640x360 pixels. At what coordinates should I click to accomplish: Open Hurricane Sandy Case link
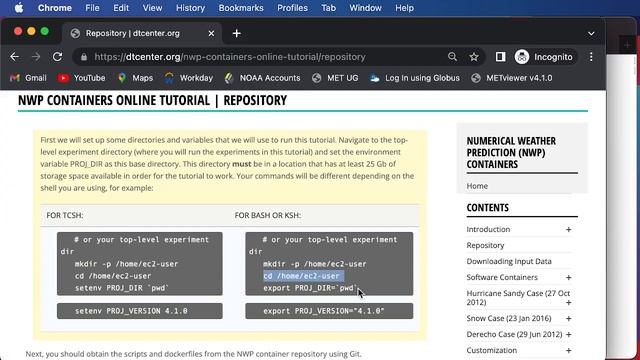coord(518,298)
